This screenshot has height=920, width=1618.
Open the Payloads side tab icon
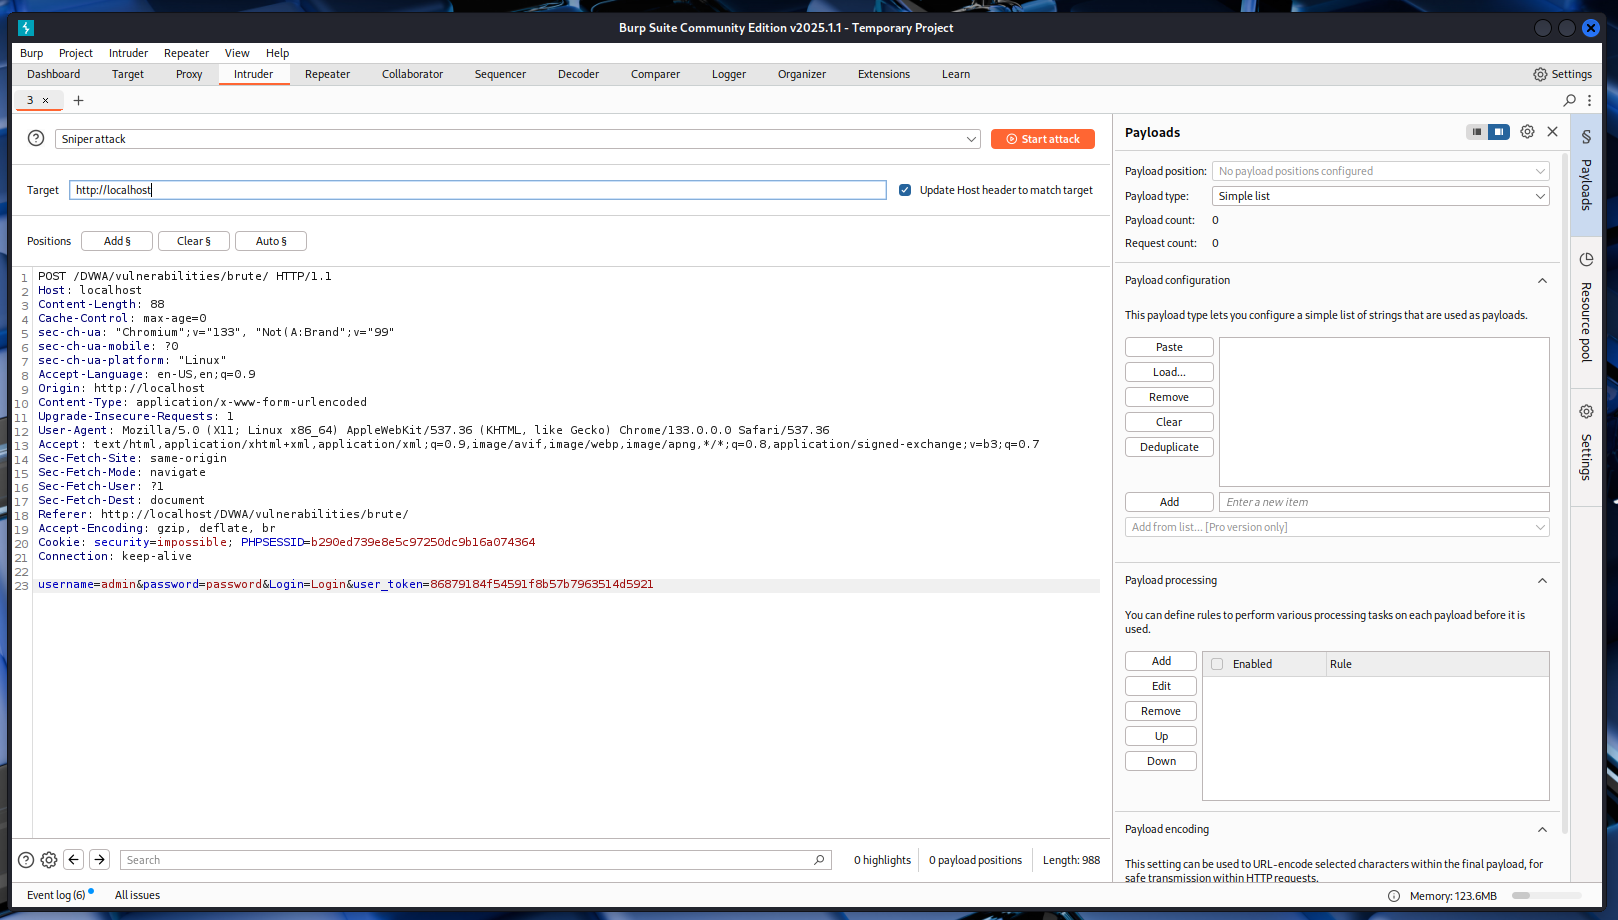1586,136
